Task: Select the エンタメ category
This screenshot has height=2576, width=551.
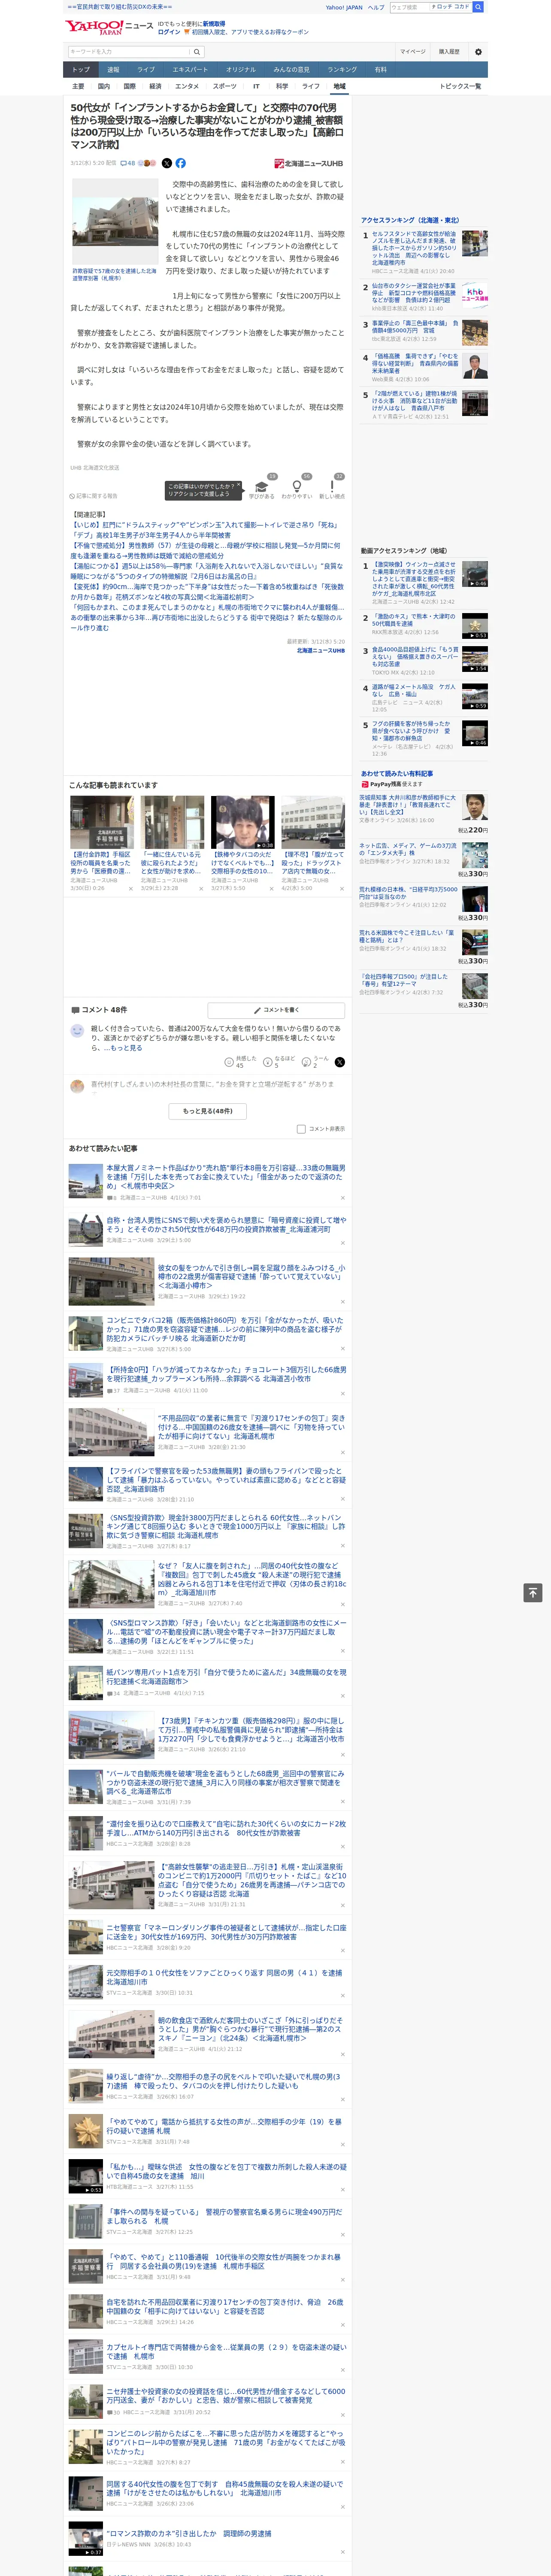Action: pyautogui.click(x=187, y=86)
